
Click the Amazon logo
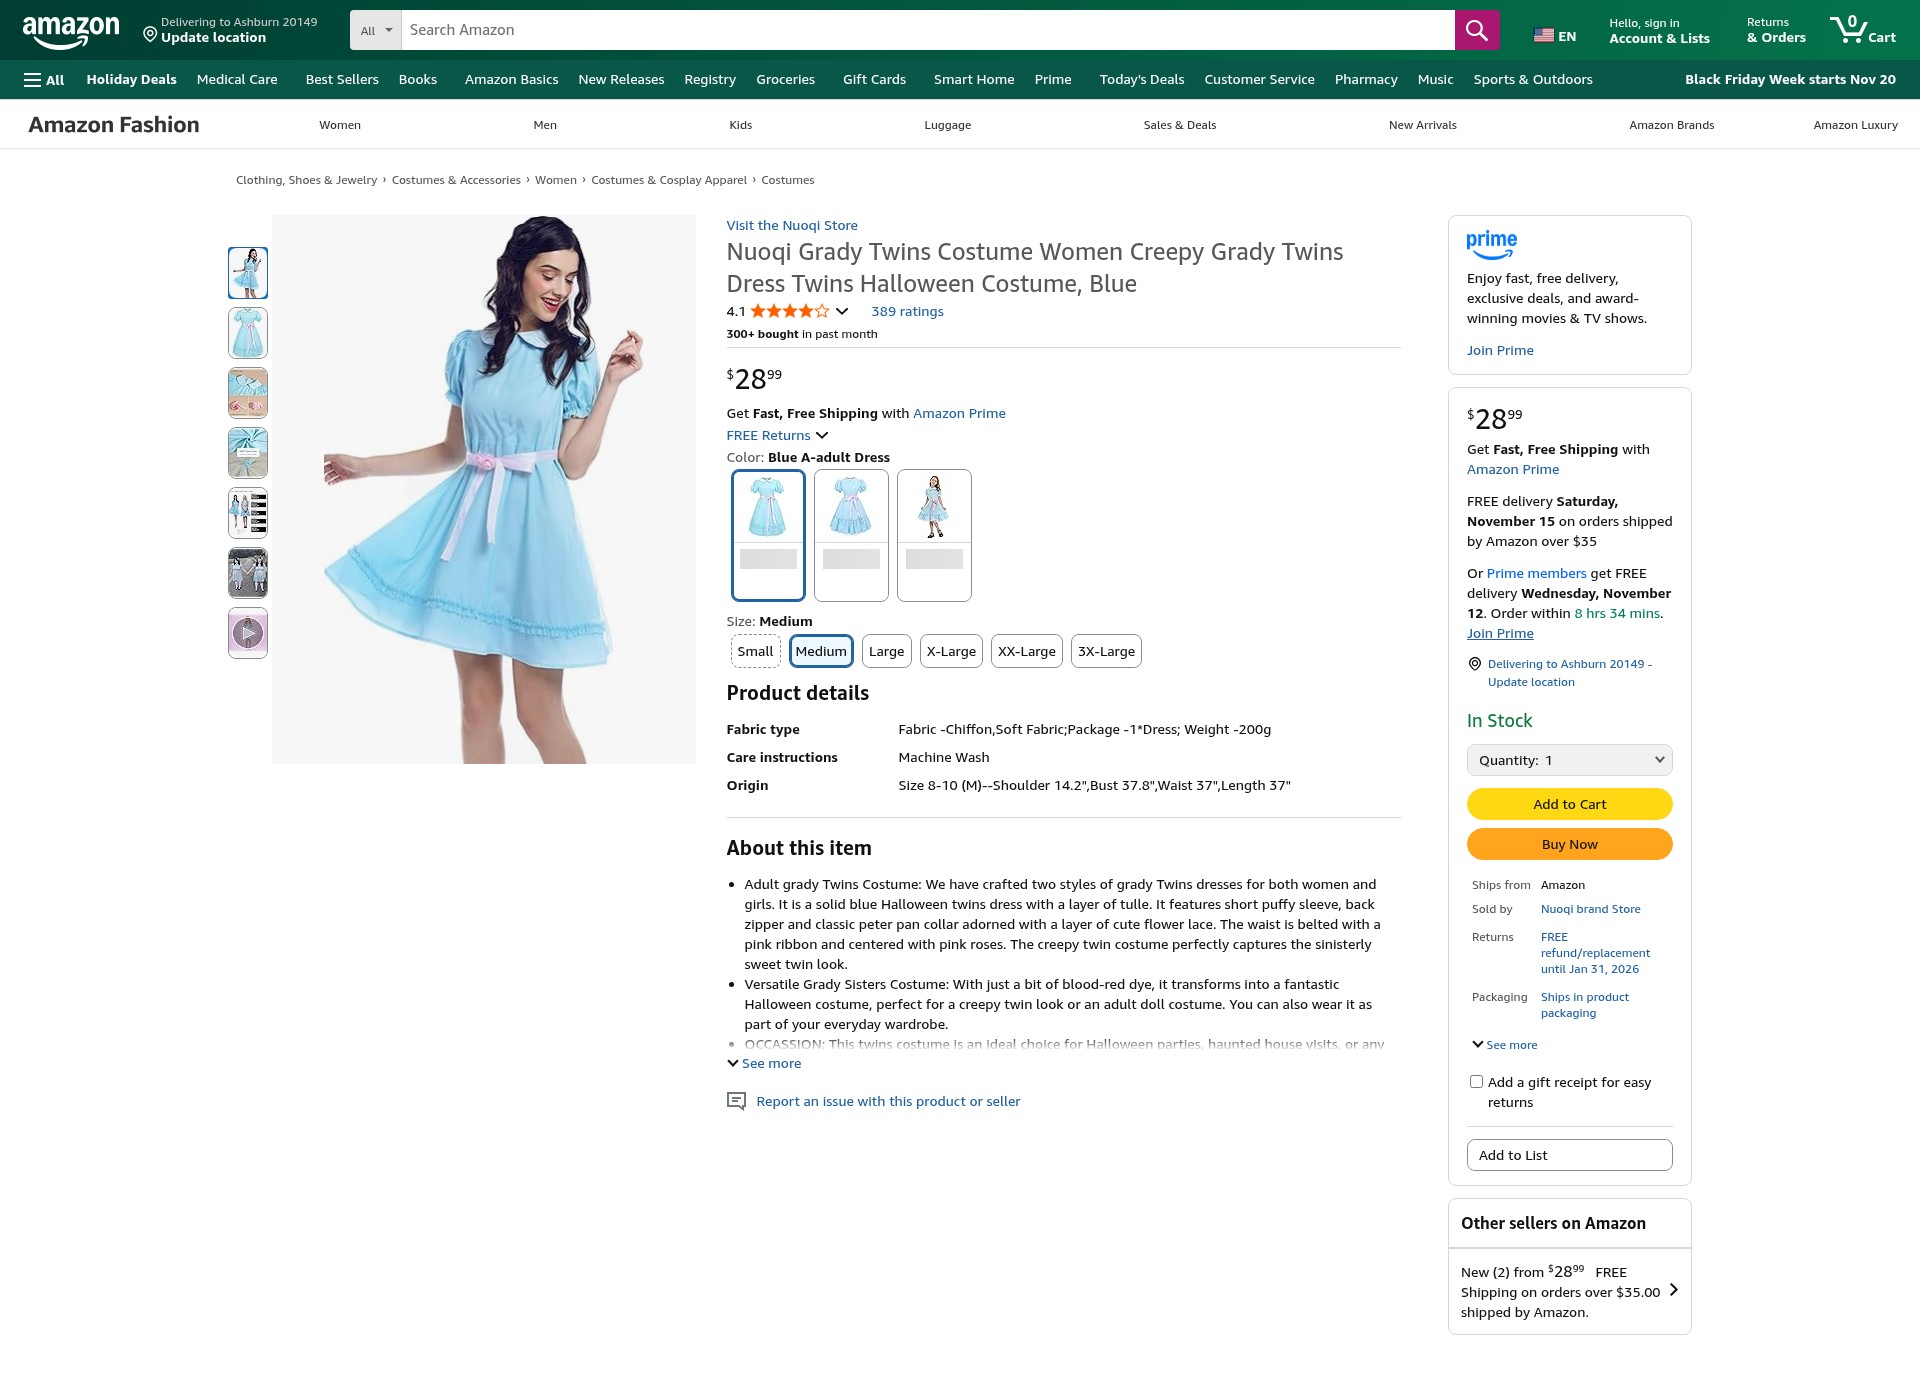pyautogui.click(x=71, y=31)
